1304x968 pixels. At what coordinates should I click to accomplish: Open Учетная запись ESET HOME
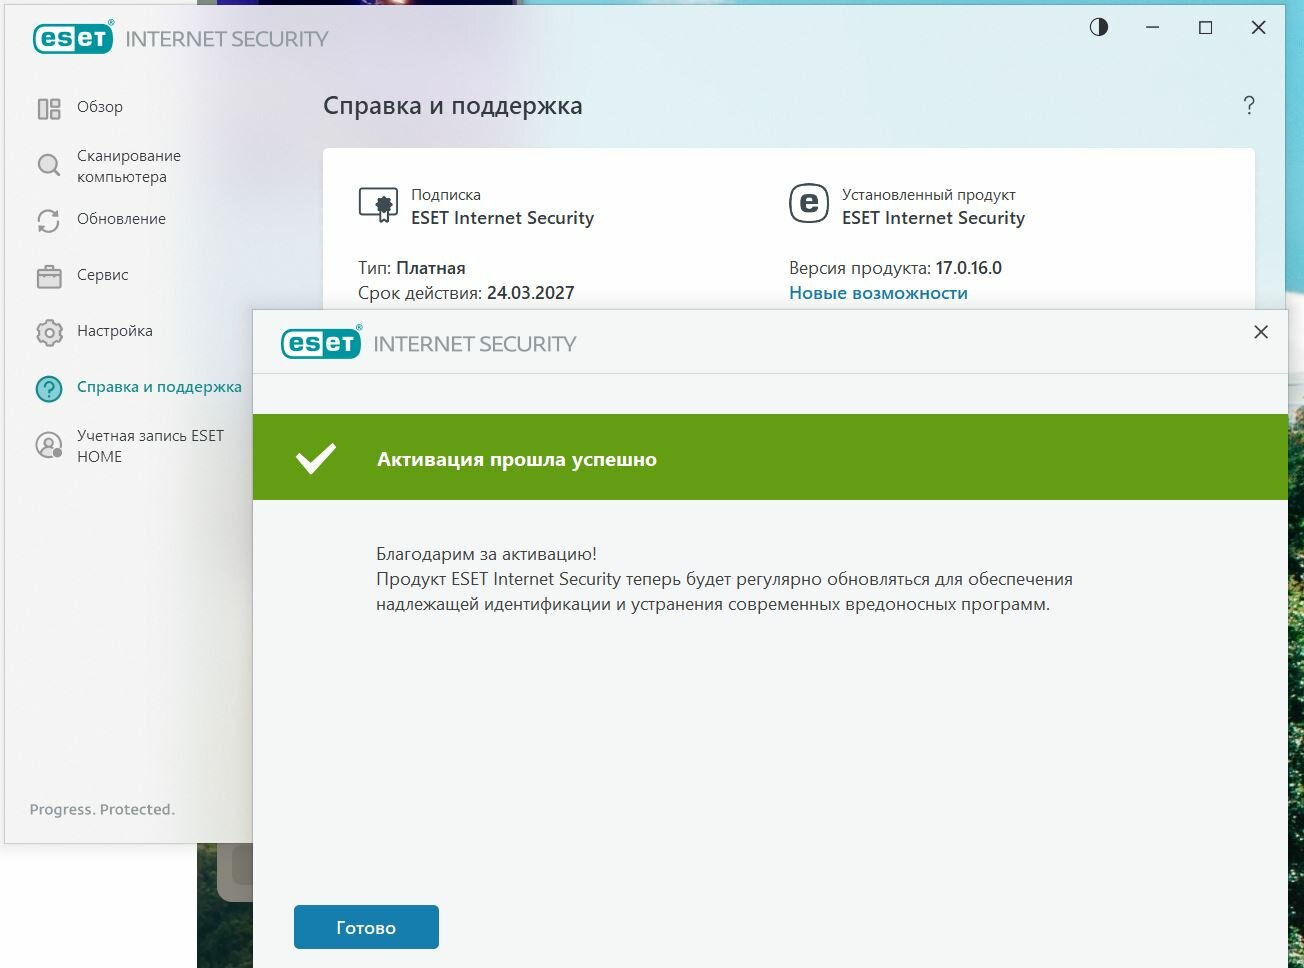point(150,446)
